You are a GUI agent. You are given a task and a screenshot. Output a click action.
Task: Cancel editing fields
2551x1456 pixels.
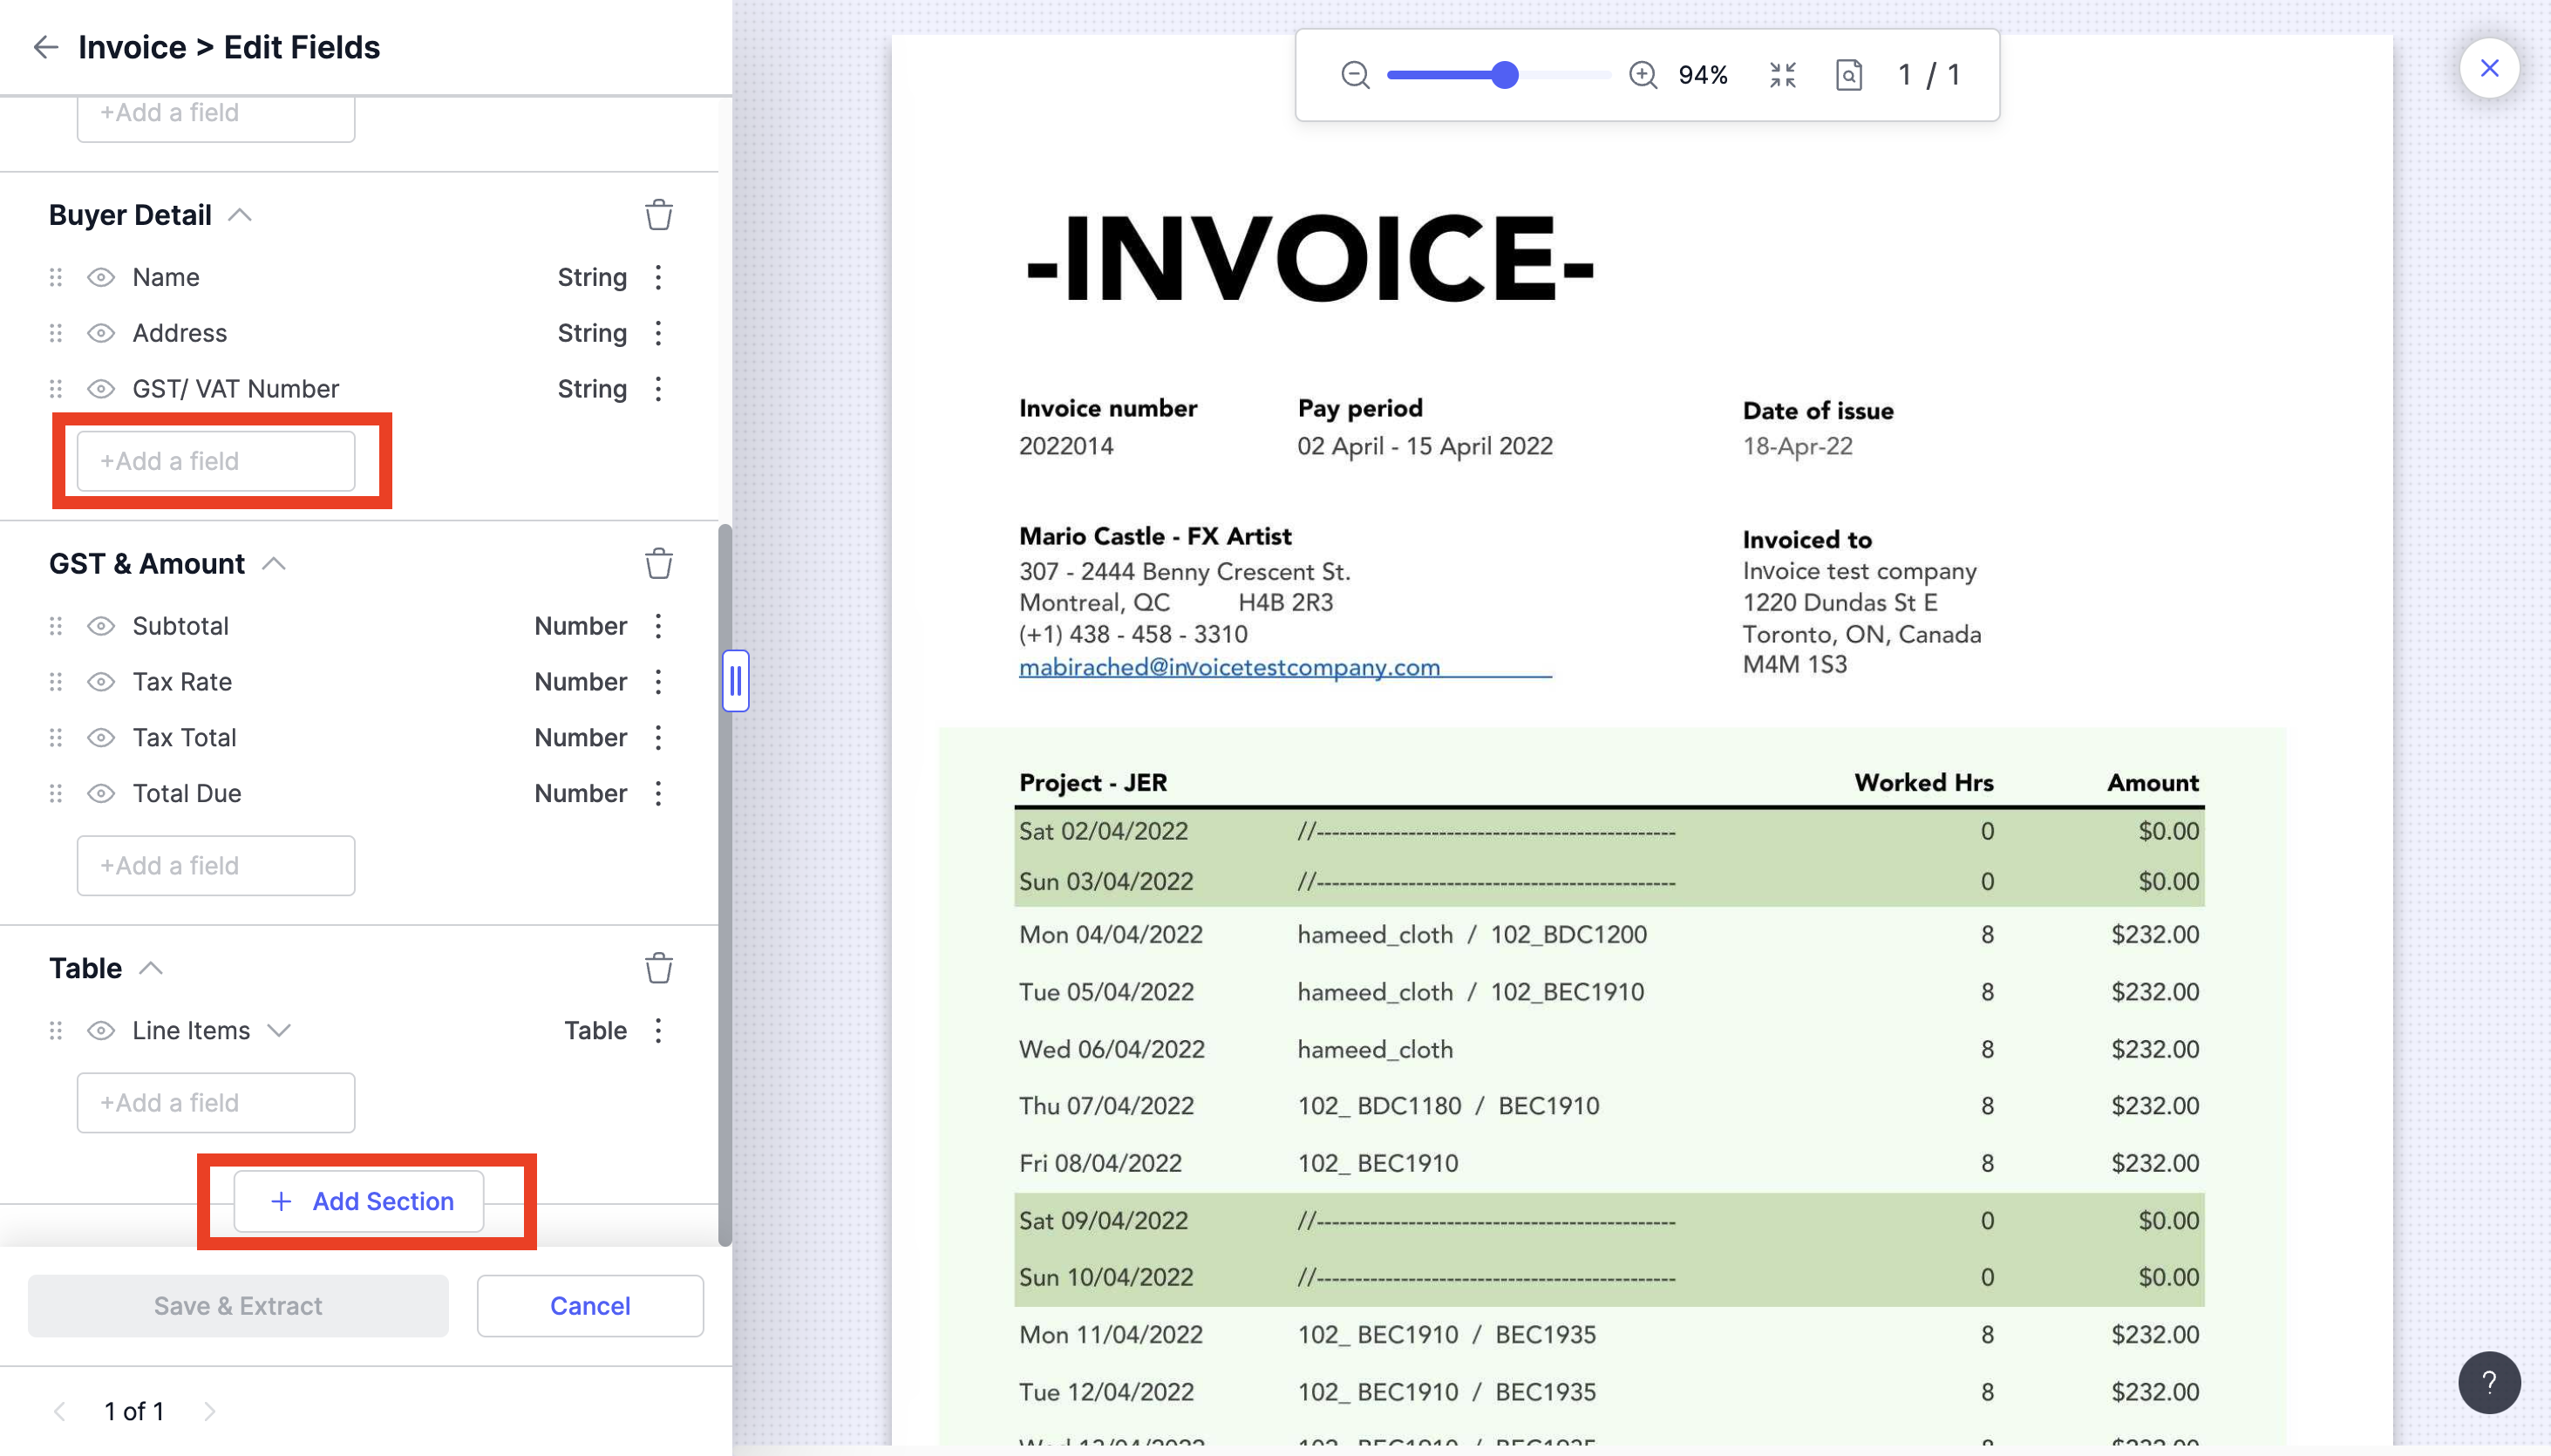click(590, 1306)
